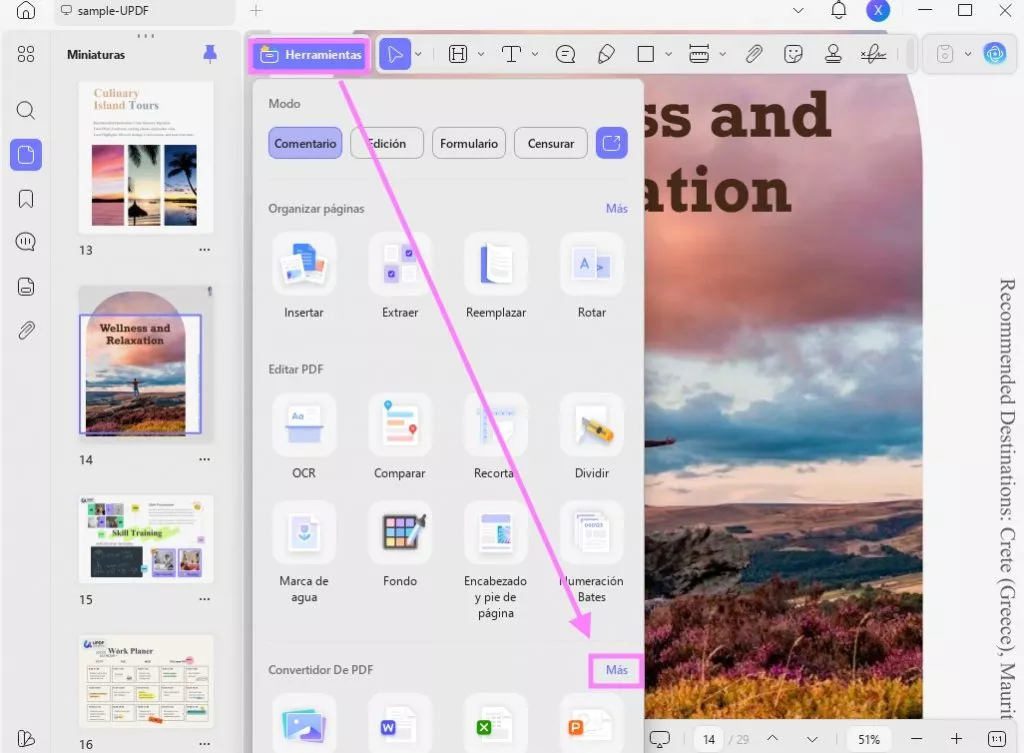Pin the Miniaturas panel
Viewport: 1024px width, 753px height.
point(210,54)
